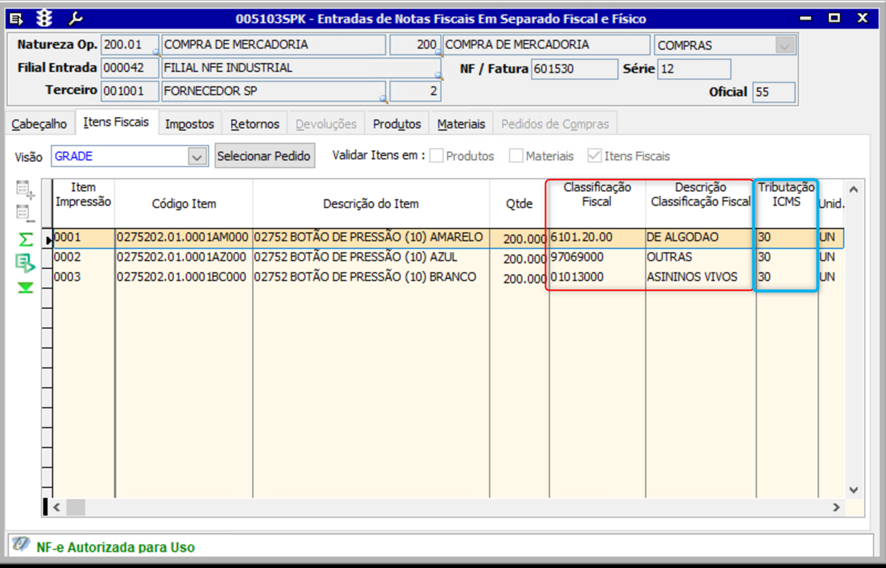Click the horizontal scrollbar left arrow
This screenshot has height=568, width=886.
pos(57,507)
